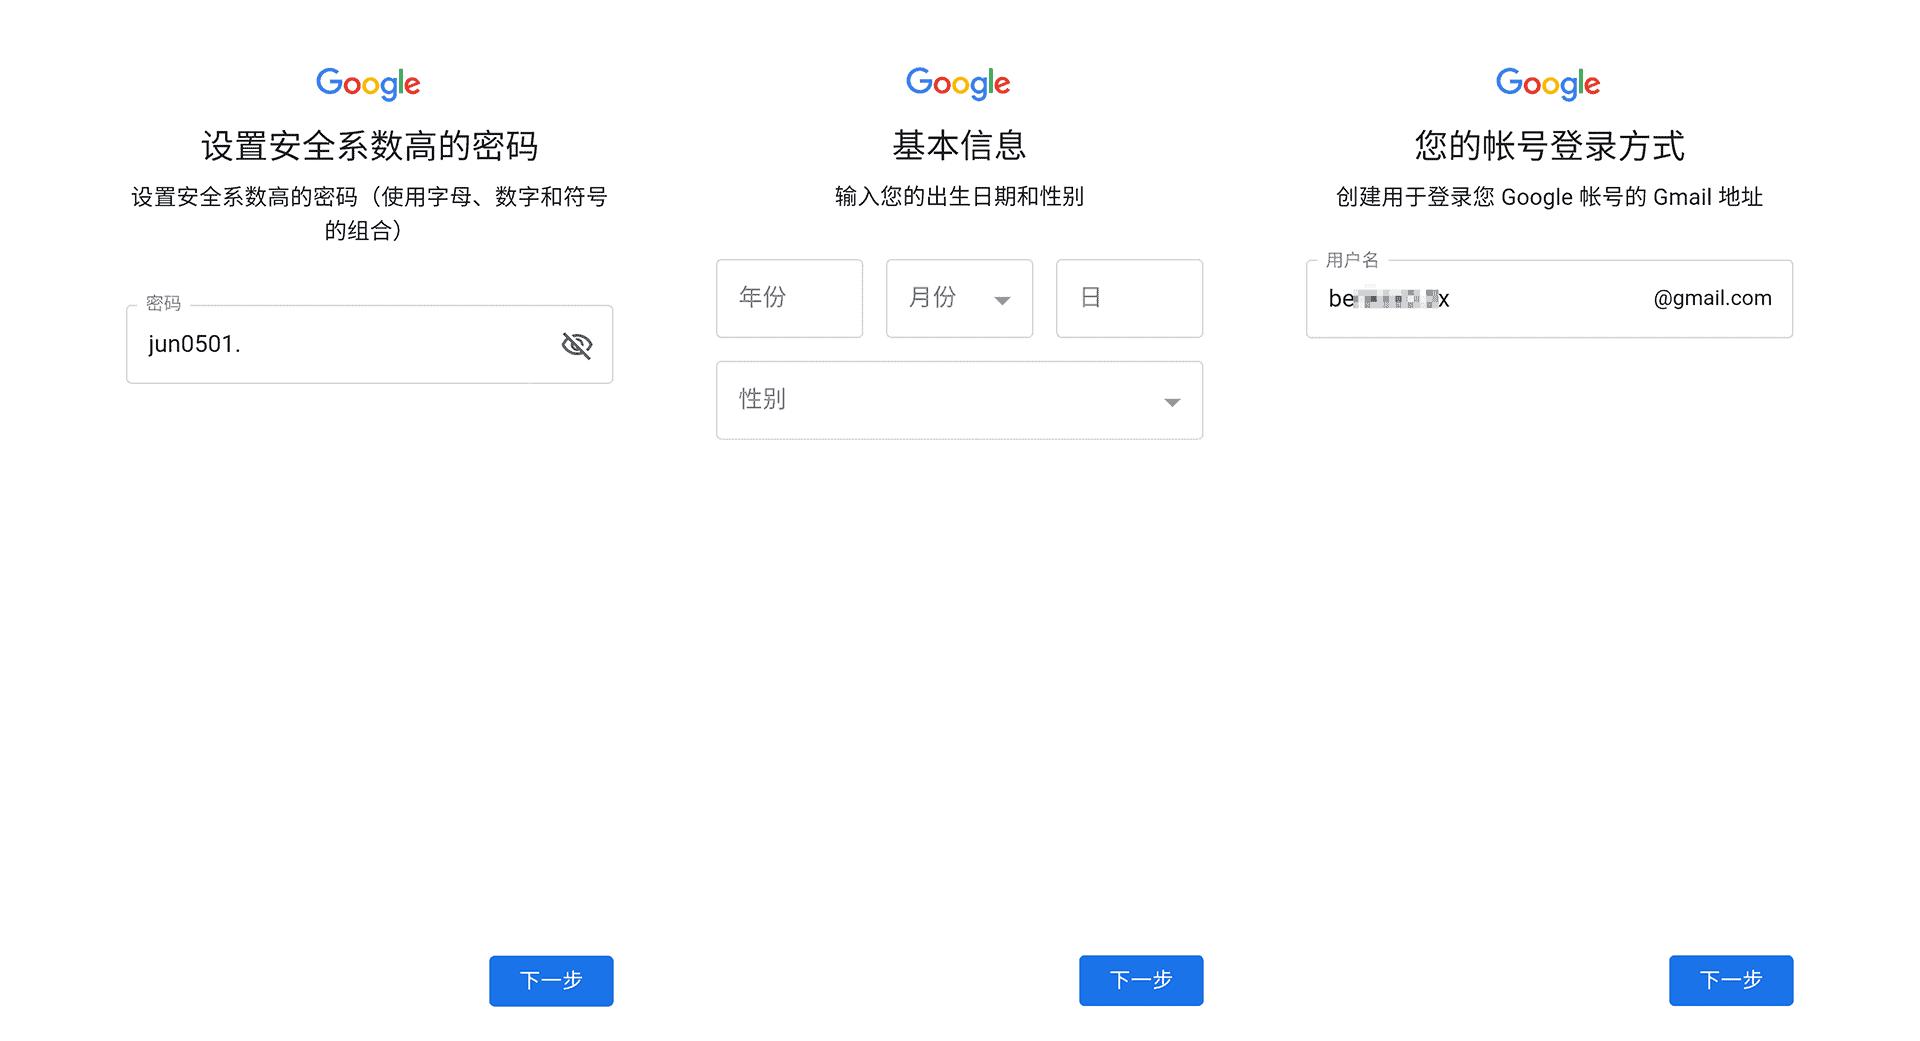Click the 密码 field label
Image resolution: width=1920 pixels, height=1041 pixels.
(163, 304)
